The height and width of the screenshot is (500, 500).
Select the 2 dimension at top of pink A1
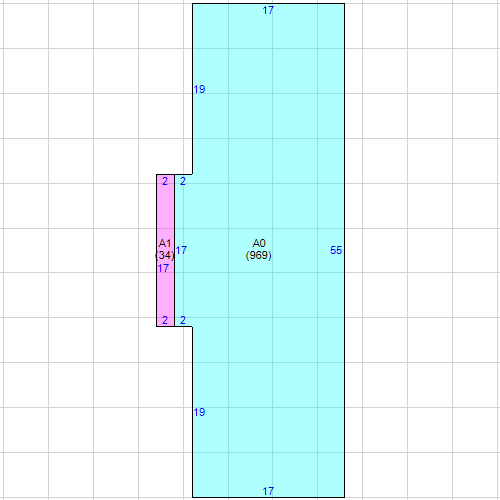point(165,181)
